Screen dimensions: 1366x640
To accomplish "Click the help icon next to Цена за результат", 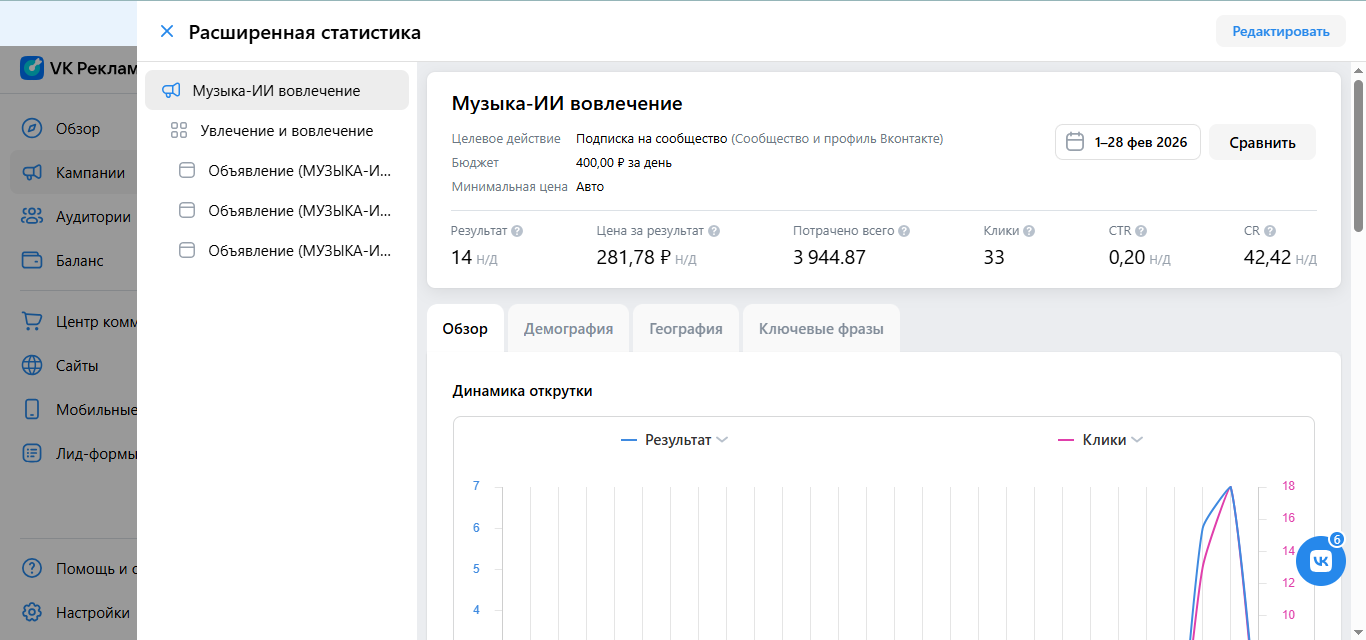I will (x=714, y=231).
